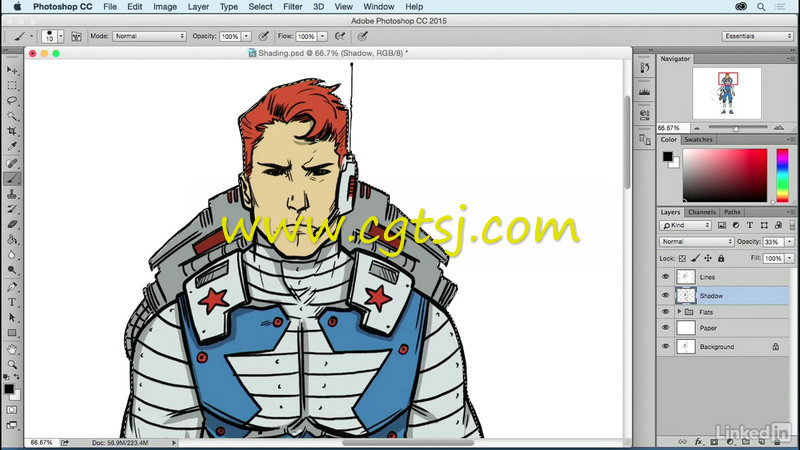
Task: Select the Paint Bucket tool
Action: pyautogui.click(x=12, y=240)
